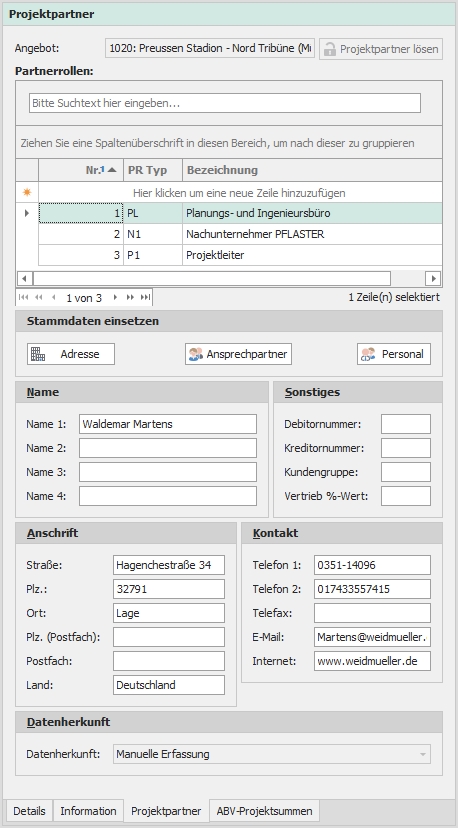This screenshot has height=828, width=458.
Task: Go to previous page in navigator
Action: coord(39,297)
